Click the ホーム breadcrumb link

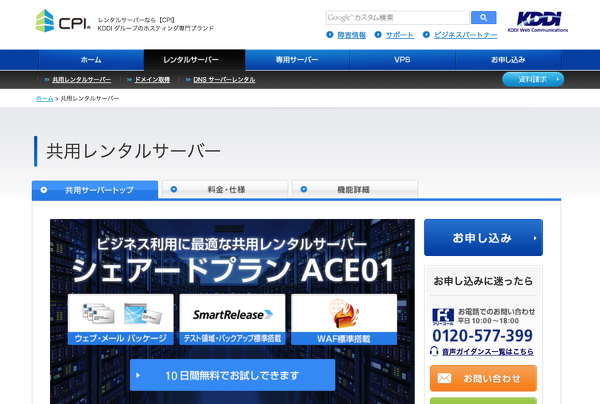point(44,99)
